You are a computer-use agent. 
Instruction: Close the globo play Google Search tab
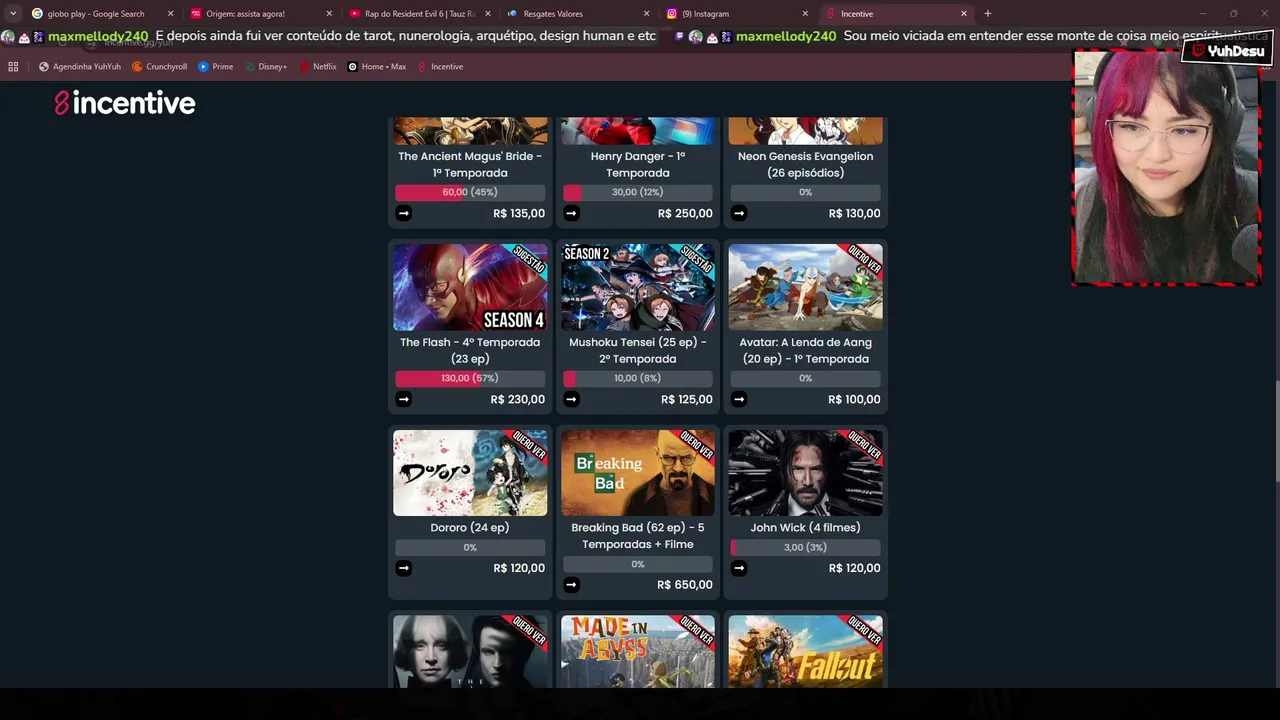tap(170, 14)
